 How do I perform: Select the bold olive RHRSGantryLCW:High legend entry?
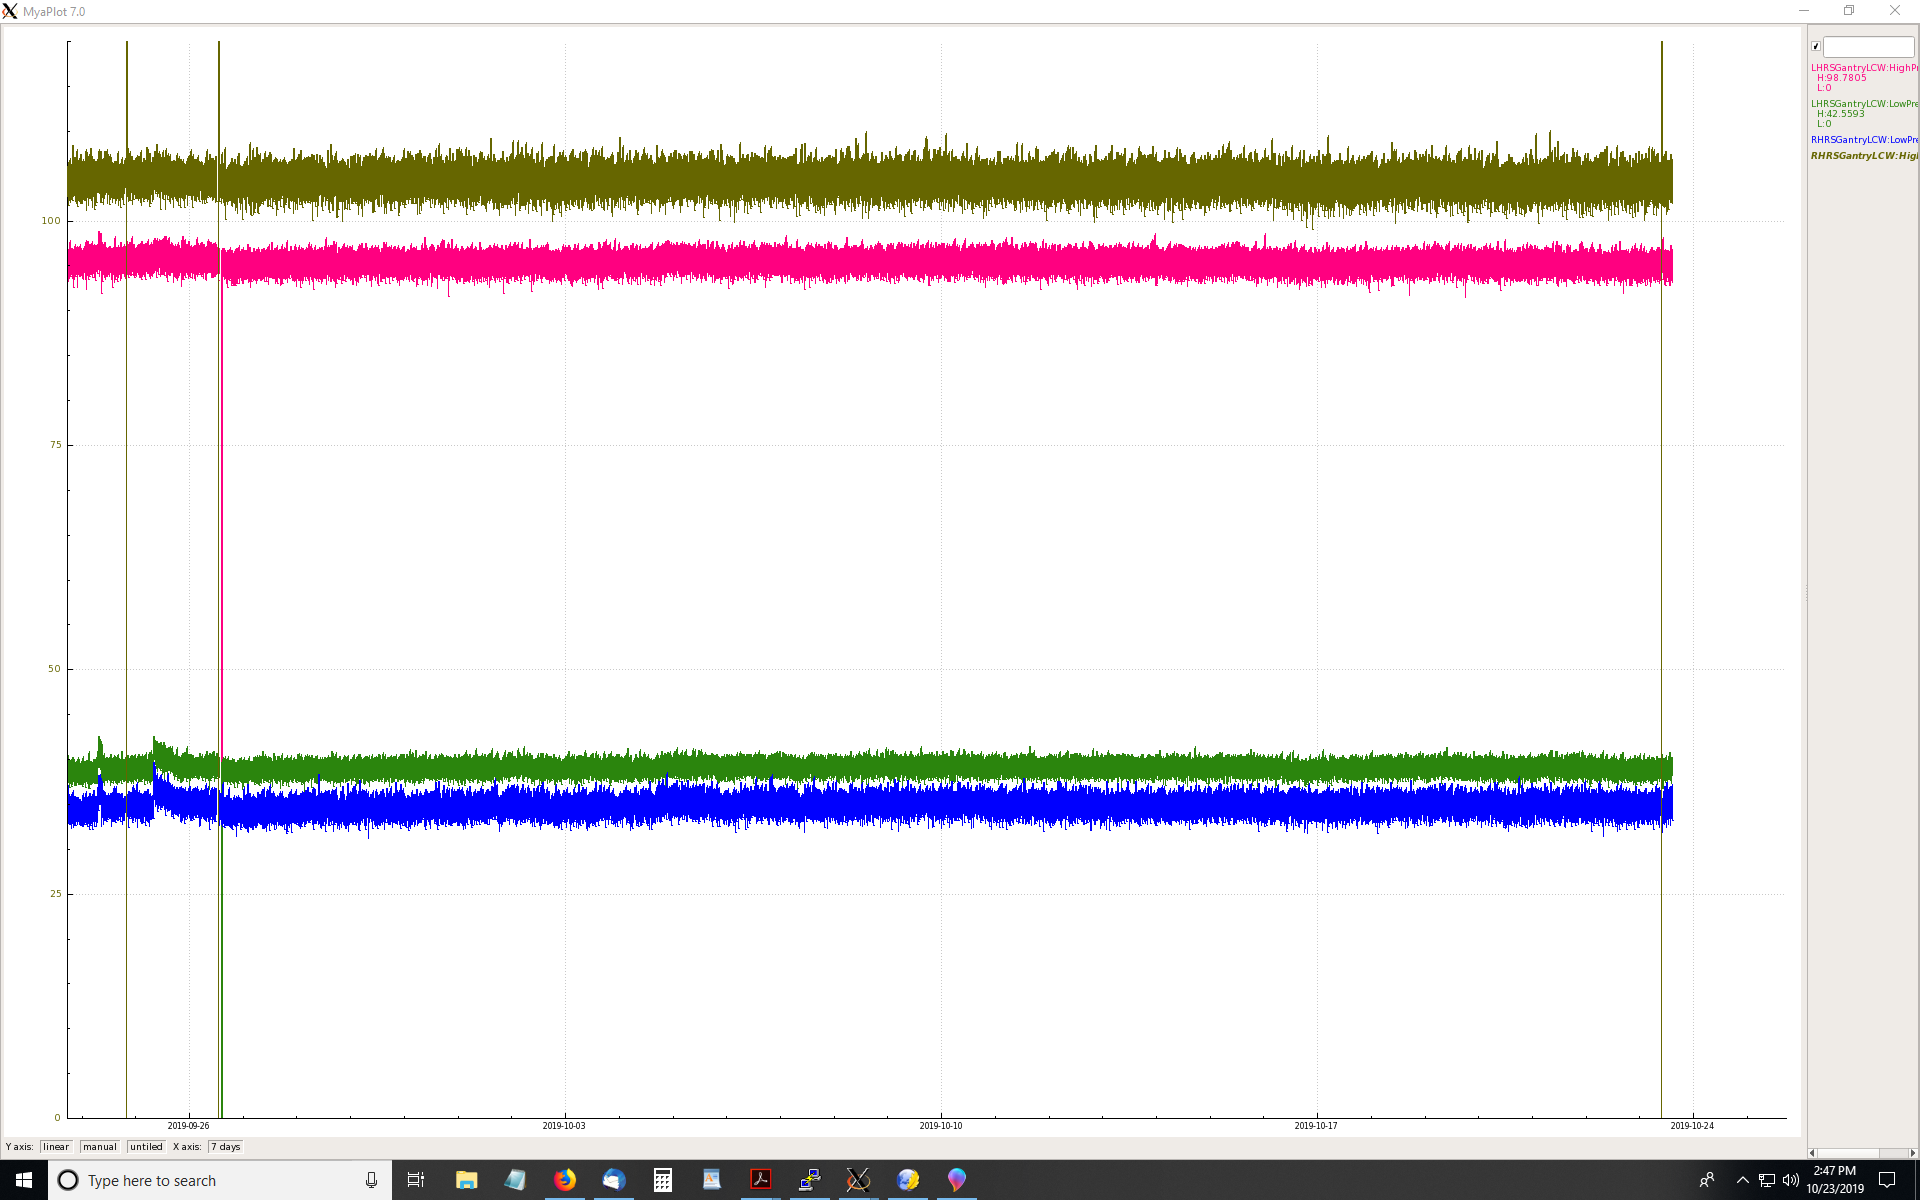click(1864, 156)
